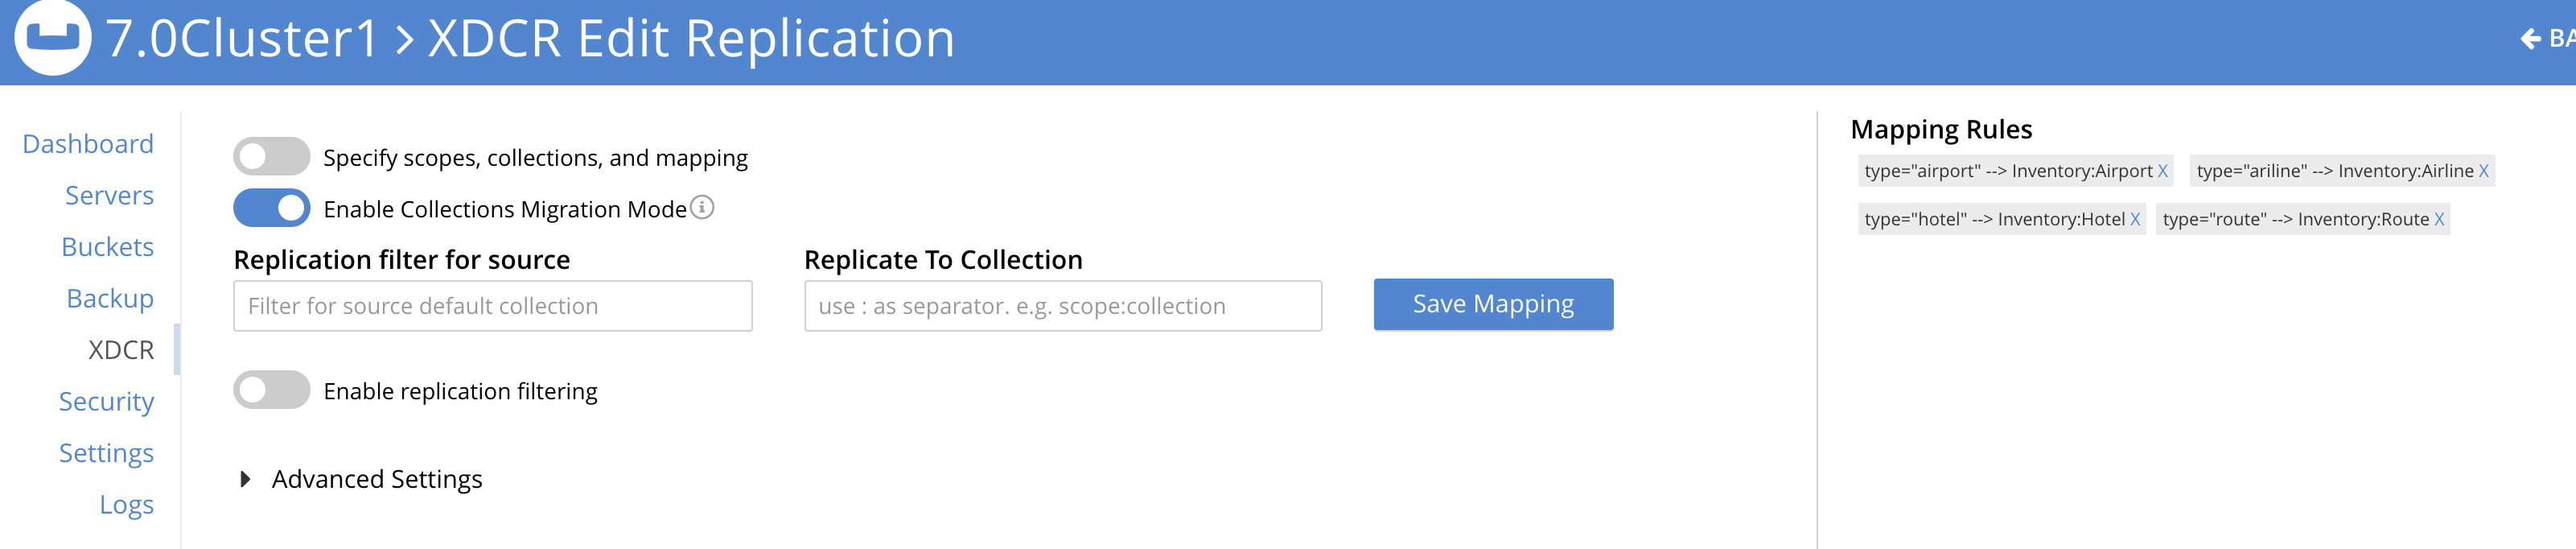Image resolution: width=2576 pixels, height=549 pixels.
Task: Click the back arrow icon in header
Action: coord(2530,39)
